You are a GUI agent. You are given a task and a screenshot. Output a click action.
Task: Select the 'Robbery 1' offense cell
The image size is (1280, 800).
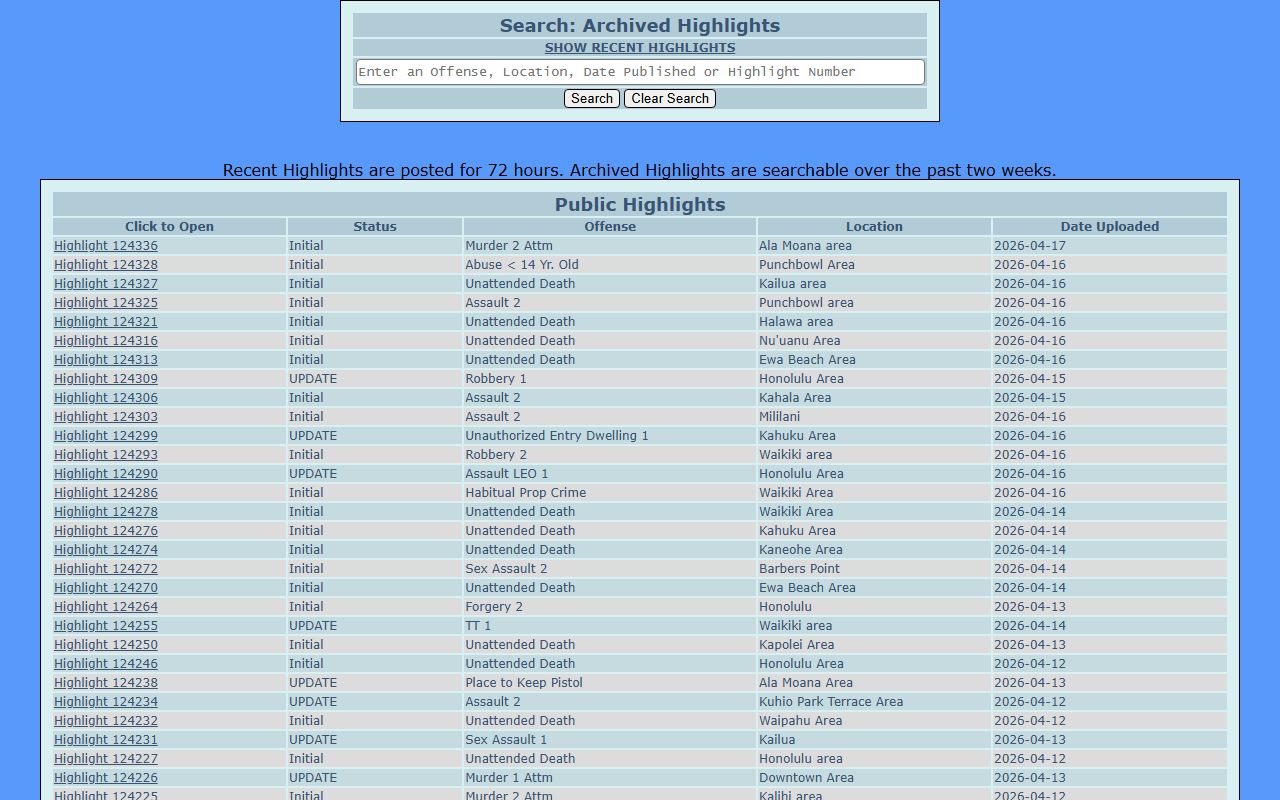(610, 379)
